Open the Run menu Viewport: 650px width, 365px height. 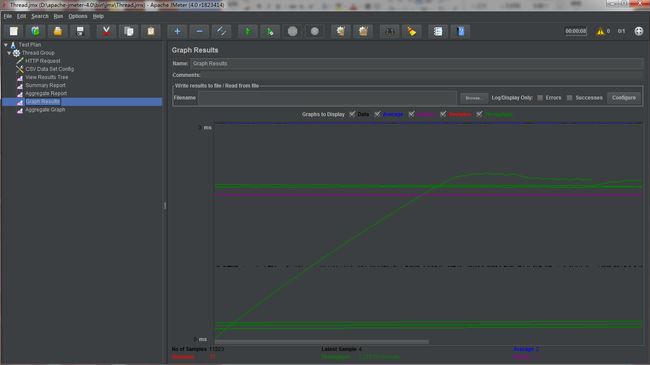[58, 16]
